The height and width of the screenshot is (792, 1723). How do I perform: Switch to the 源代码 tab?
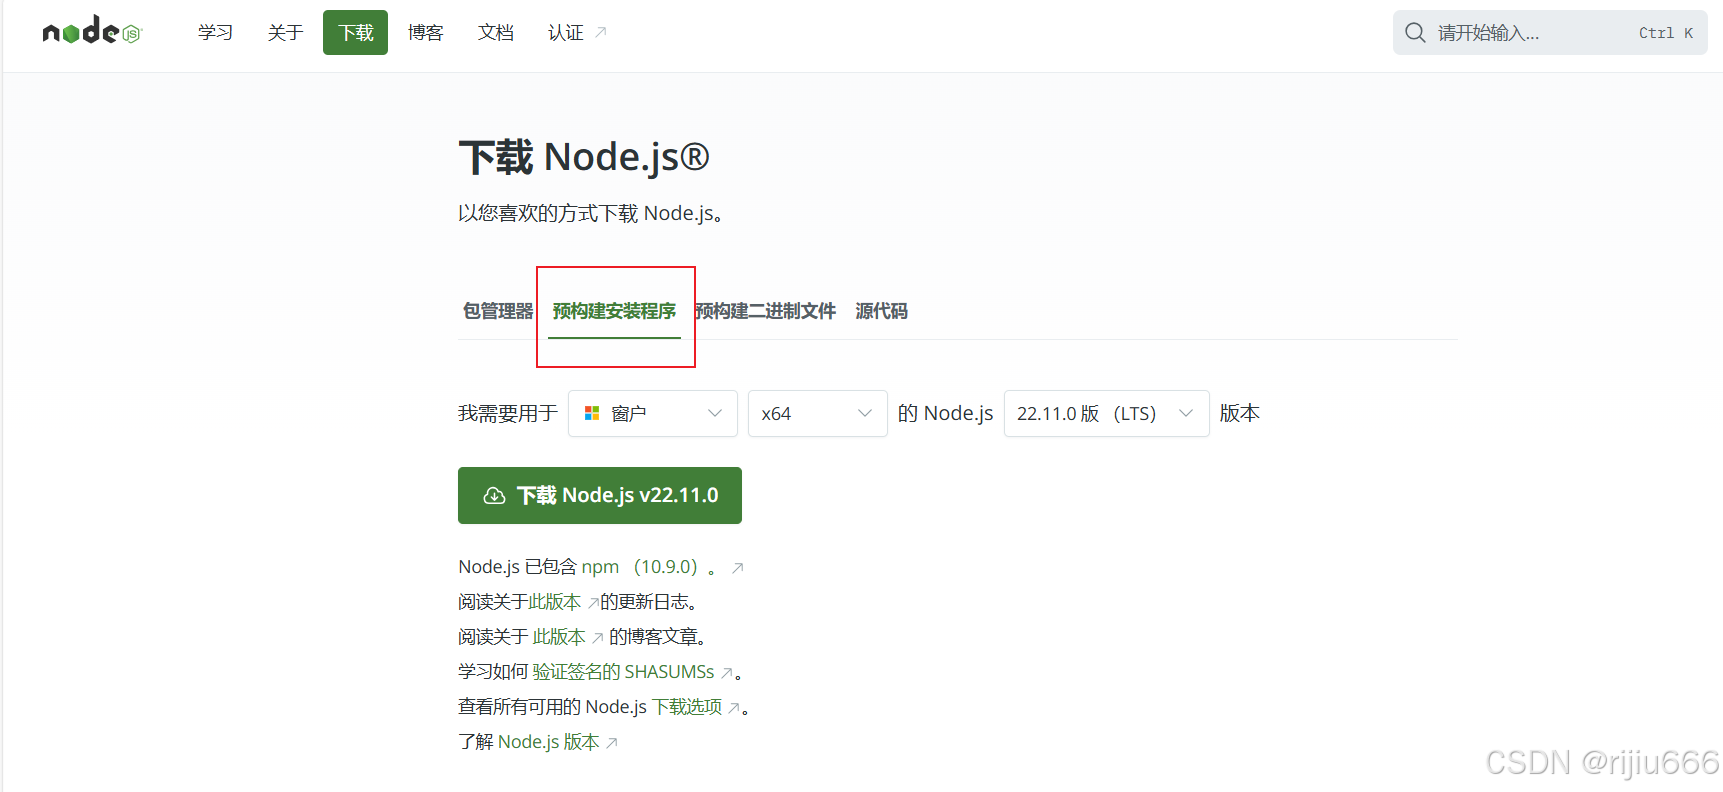pyautogui.click(x=881, y=311)
